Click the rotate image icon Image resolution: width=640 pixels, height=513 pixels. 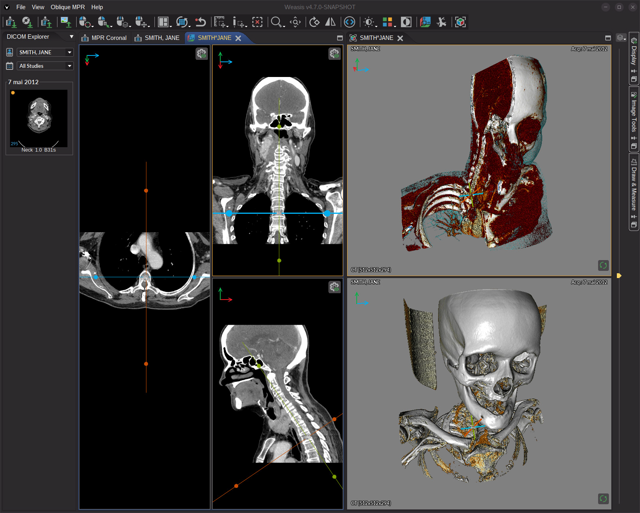[314, 22]
